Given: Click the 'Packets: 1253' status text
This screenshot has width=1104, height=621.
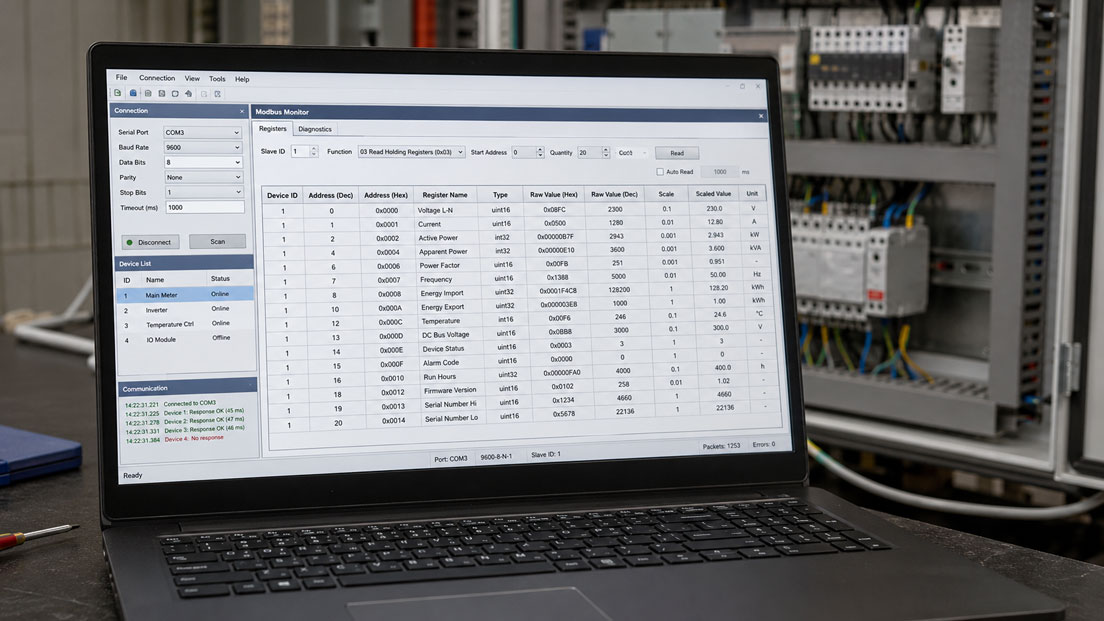Looking at the screenshot, I should tap(721, 446).
